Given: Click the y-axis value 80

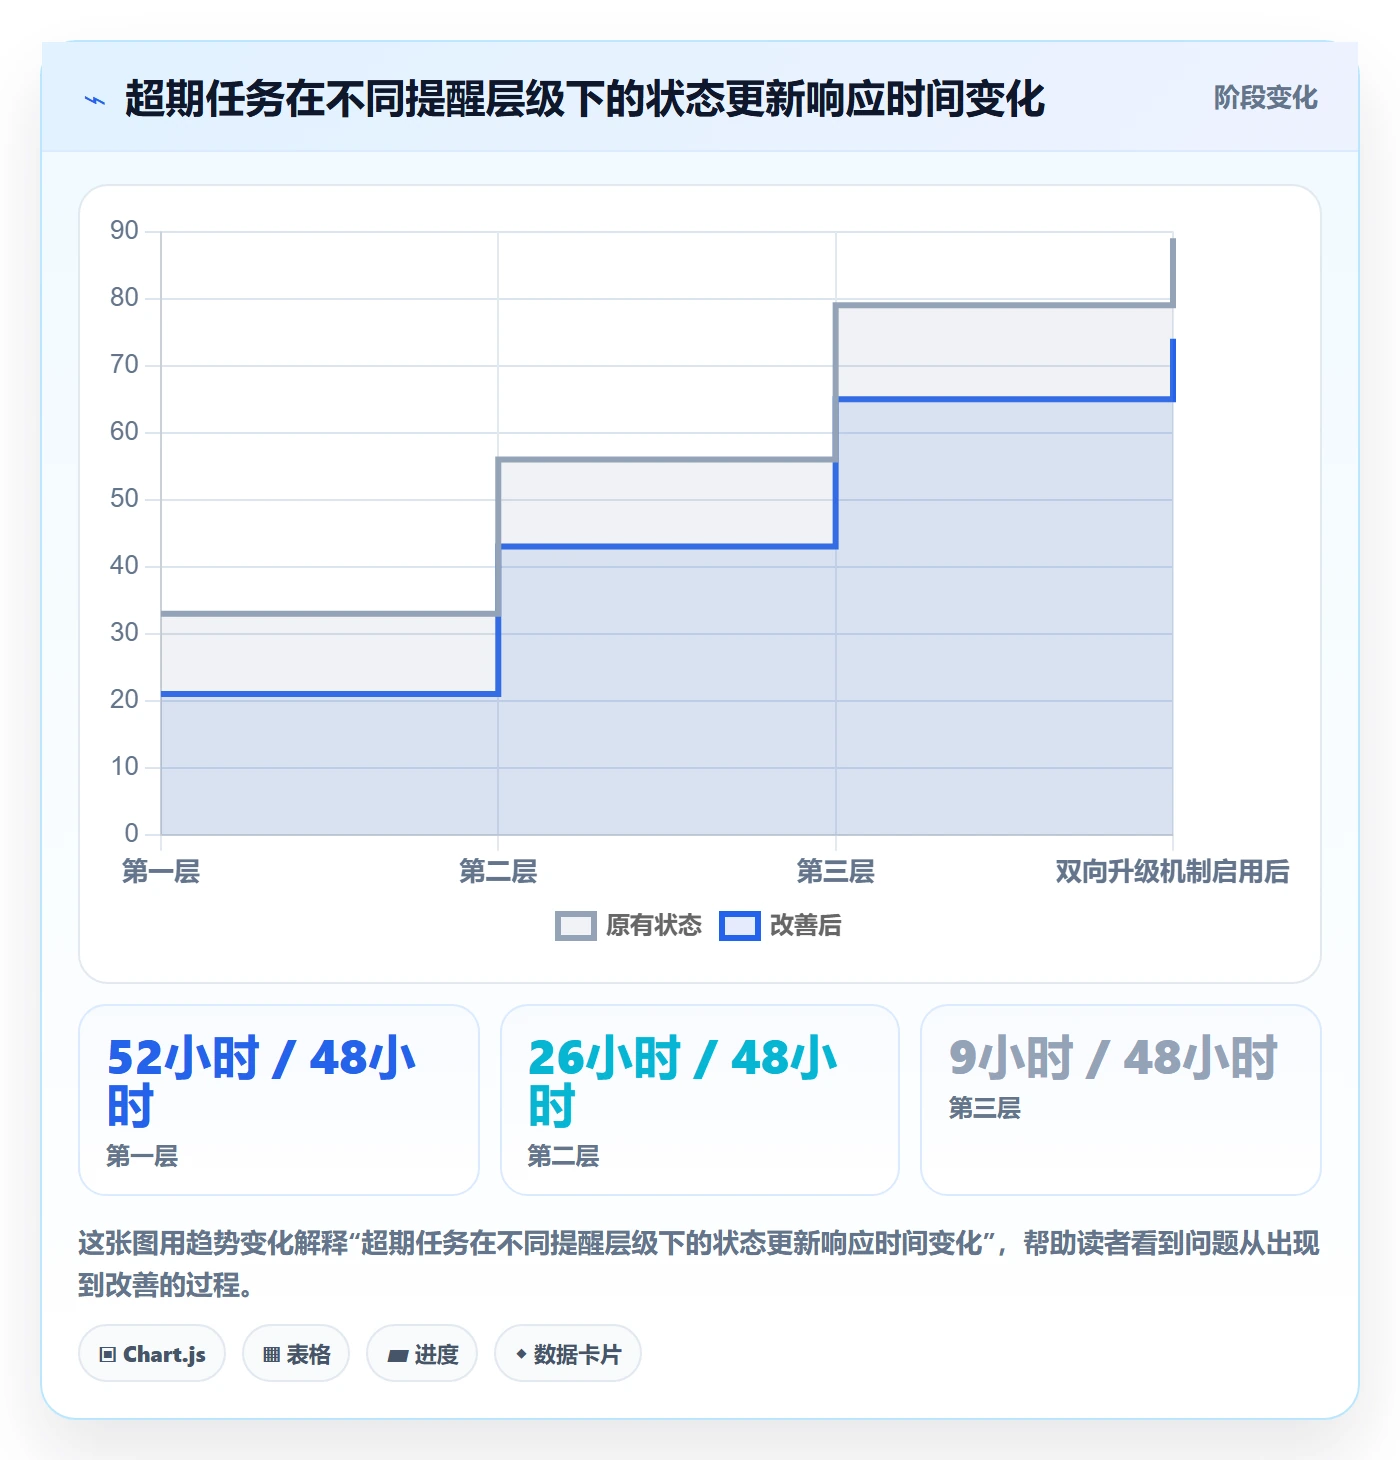Looking at the screenshot, I should (125, 298).
